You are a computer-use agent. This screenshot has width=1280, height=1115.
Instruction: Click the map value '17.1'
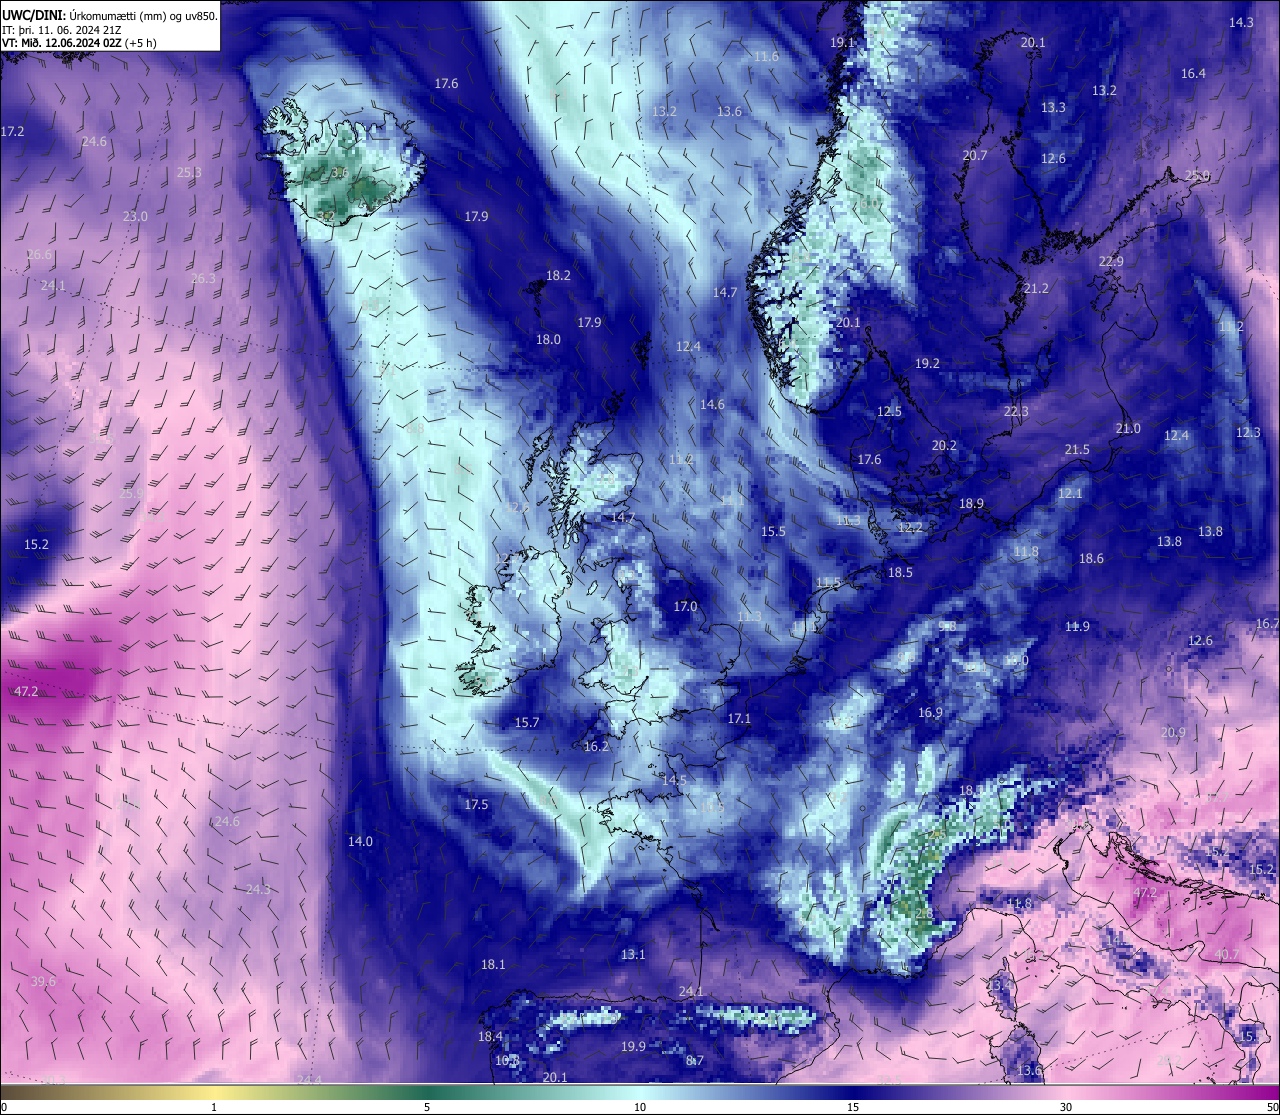click(738, 718)
